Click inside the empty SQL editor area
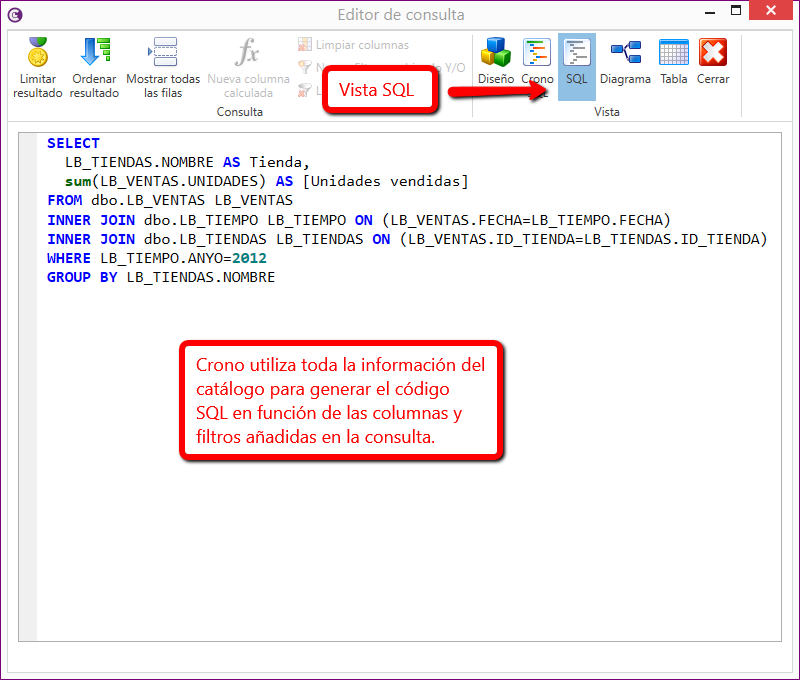The height and width of the screenshot is (680, 800). click(400, 550)
